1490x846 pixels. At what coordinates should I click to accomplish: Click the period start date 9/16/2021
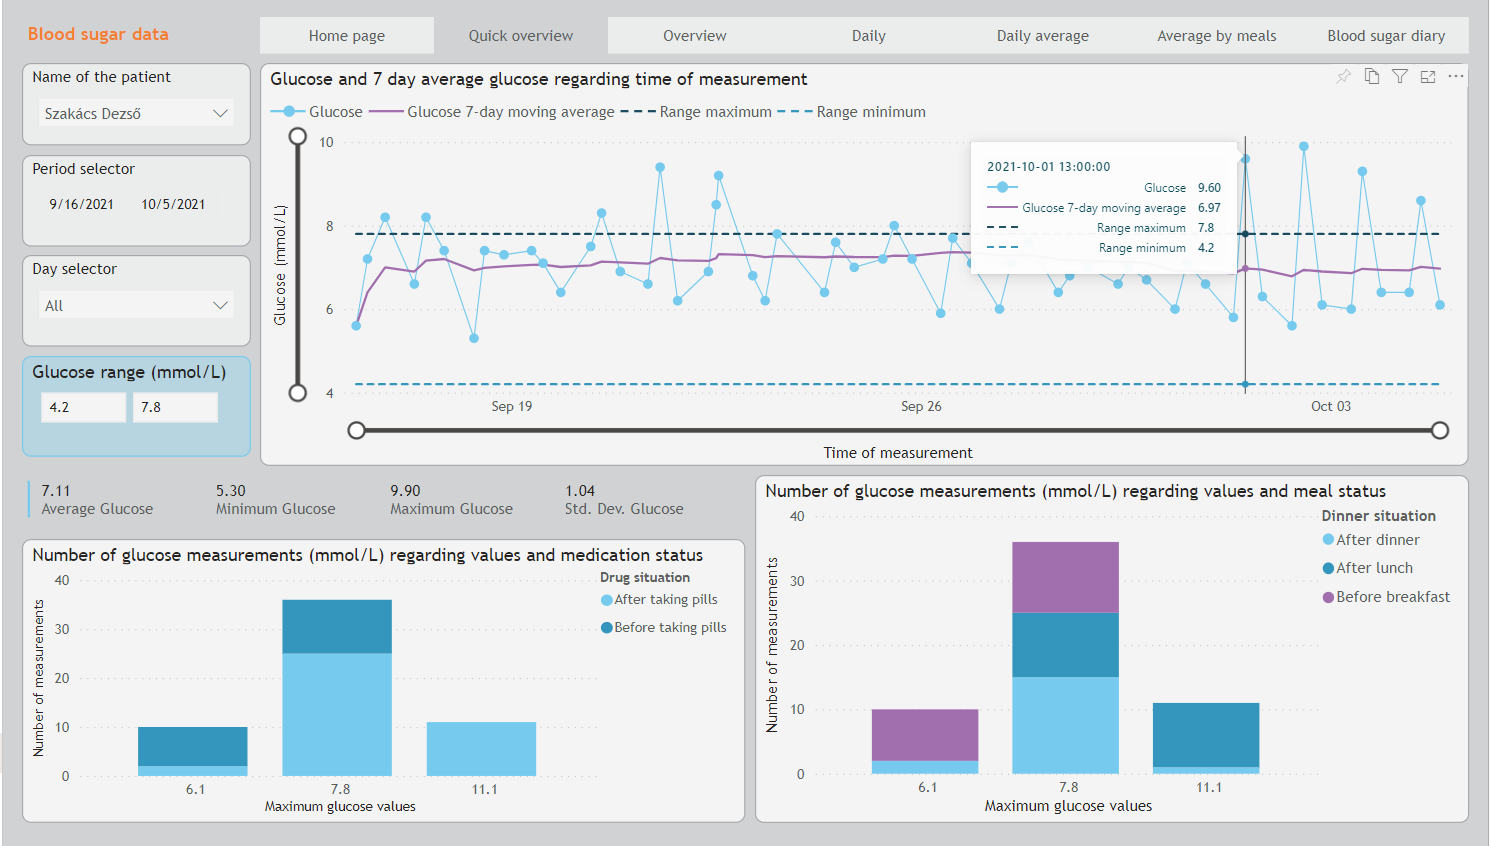(x=82, y=204)
